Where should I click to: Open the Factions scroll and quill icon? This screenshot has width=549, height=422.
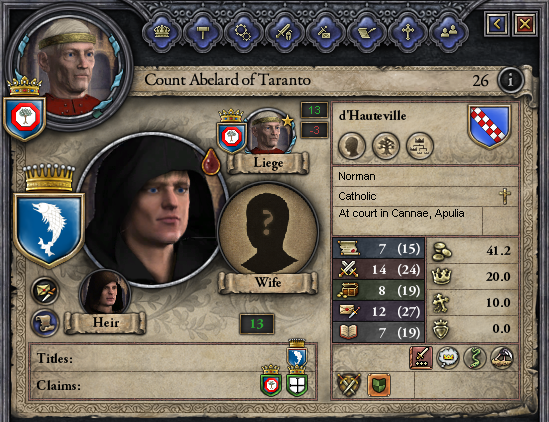367,32
